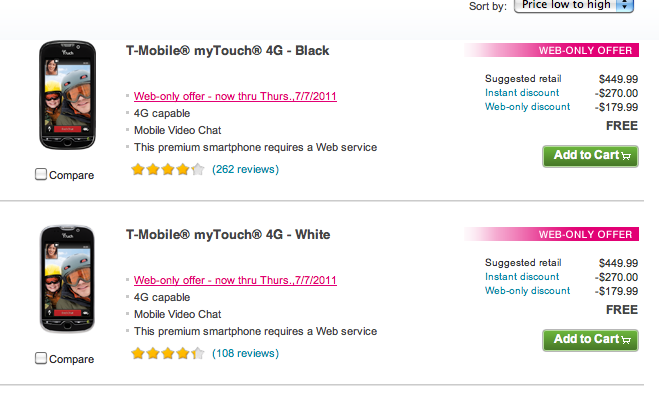
Task: Click star rating of Black myTouch 4G
Action: point(168,169)
